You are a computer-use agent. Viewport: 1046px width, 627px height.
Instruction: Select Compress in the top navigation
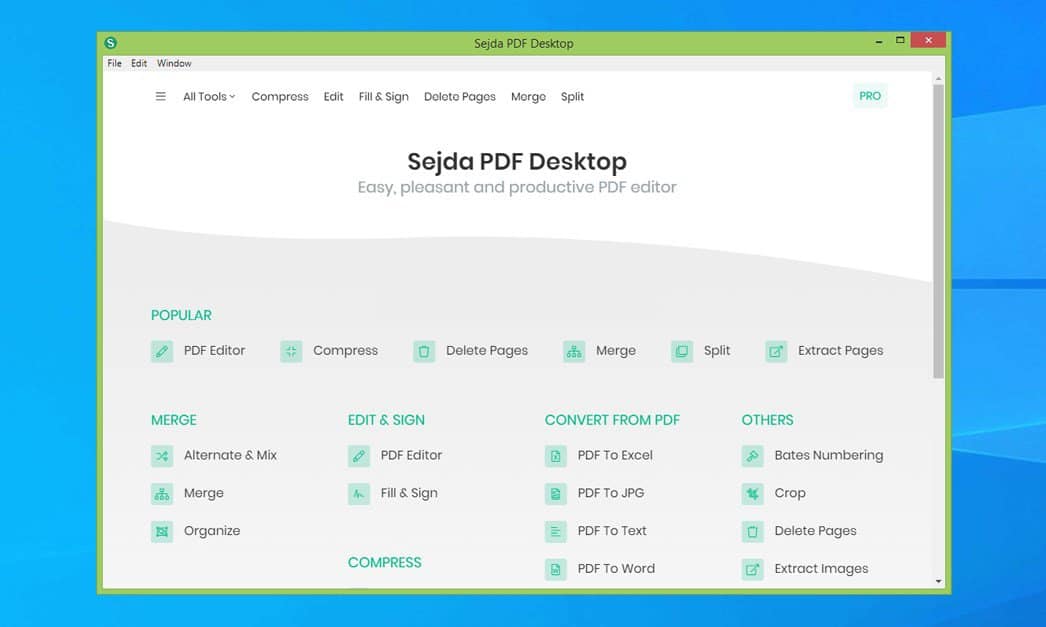(280, 97)
